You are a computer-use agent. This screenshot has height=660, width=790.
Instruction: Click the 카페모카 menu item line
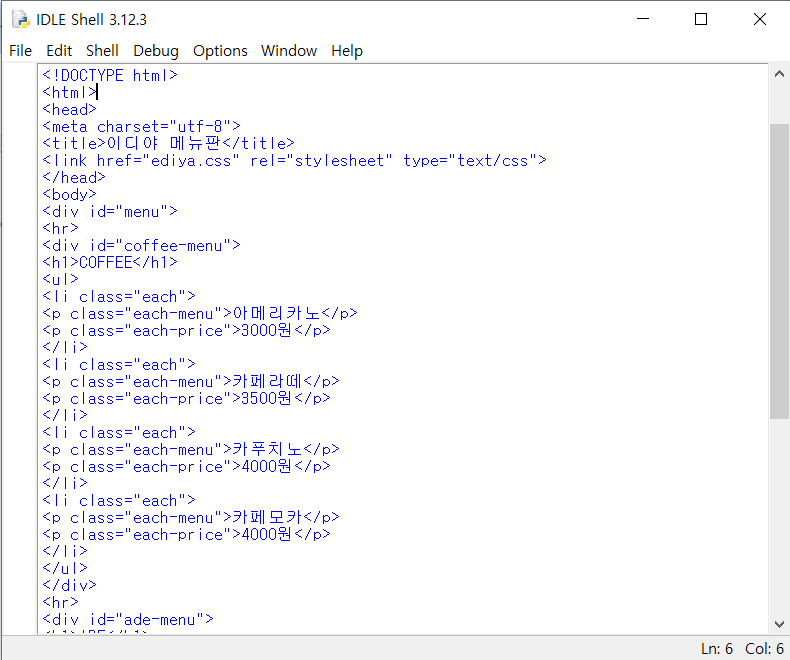click(191, 518)
